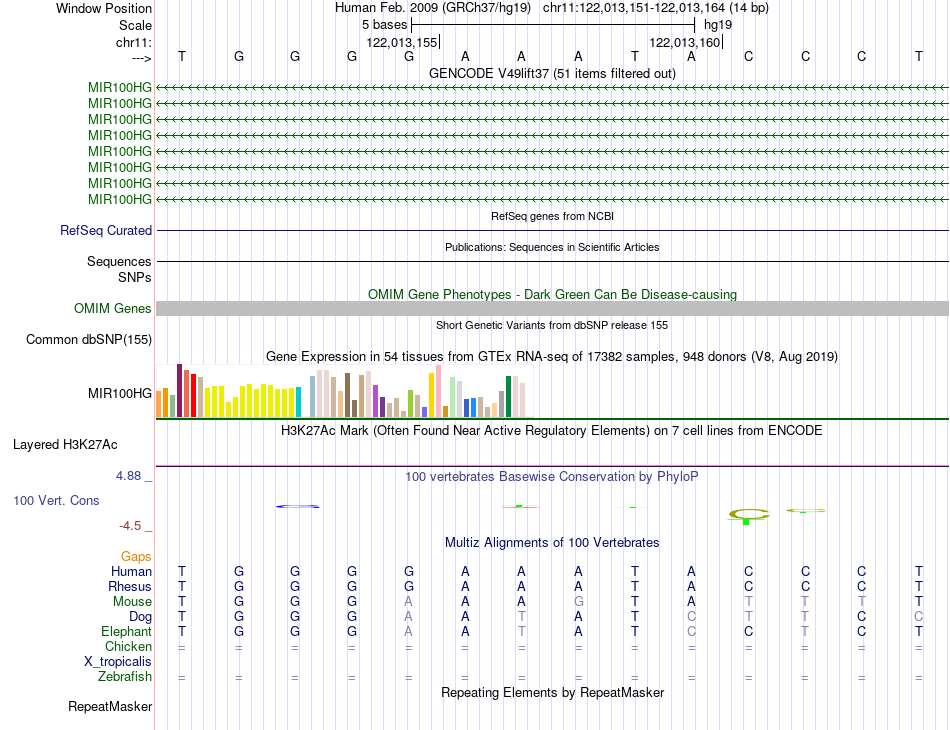
Task: Click the dark green GTEx expression bar
Action: [x=509, y=397]
